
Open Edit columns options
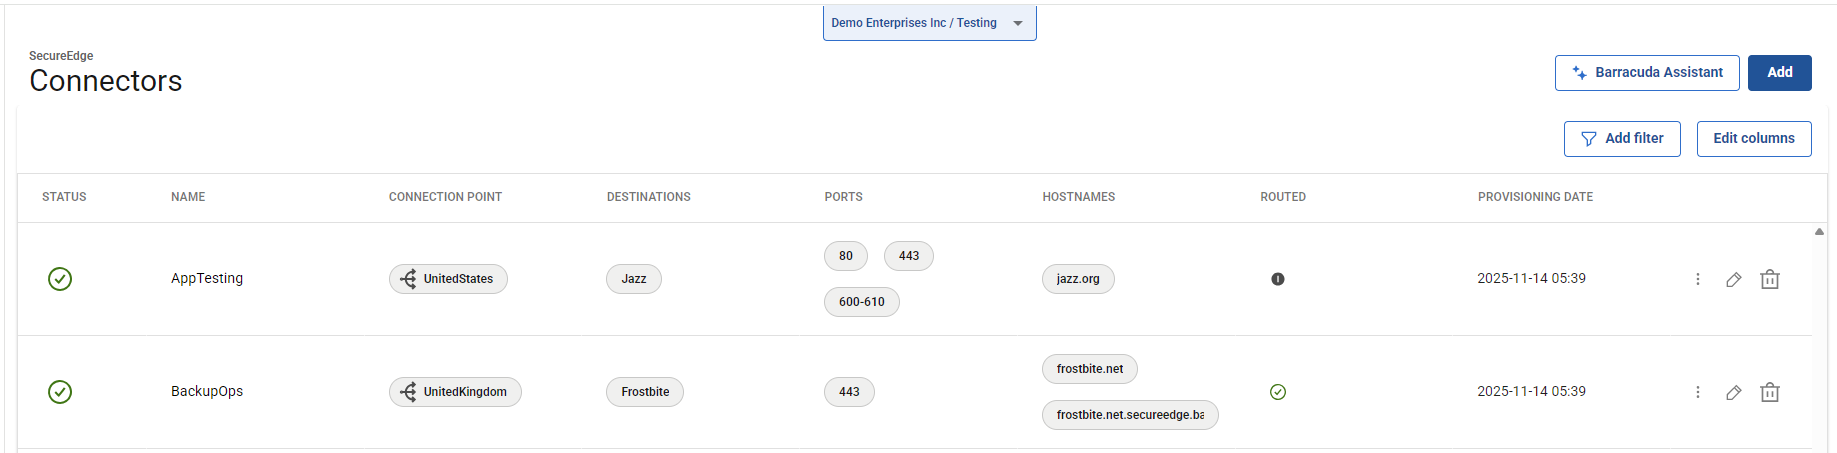[1753, 139]
